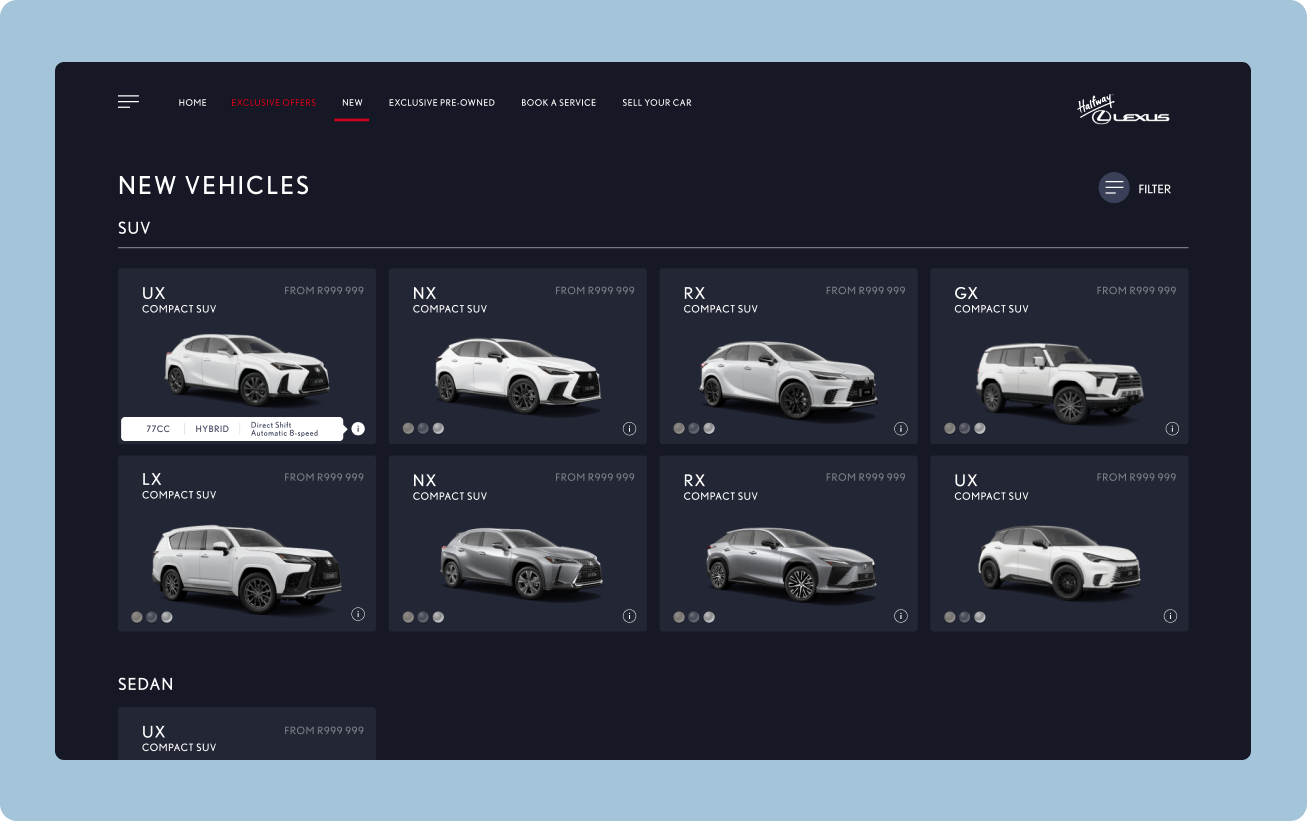This screenshot has width=1307, height=821.
Task: Click COMPACT SUV label on the LX card
Action: click(179, 495)
